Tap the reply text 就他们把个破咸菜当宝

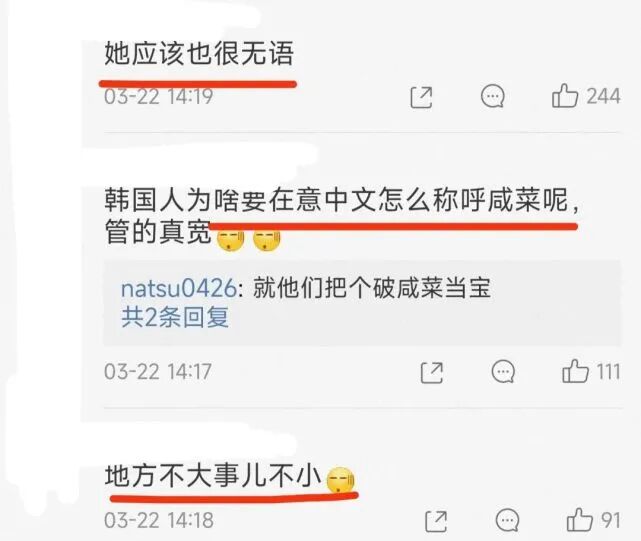click(x=372, y=288)
